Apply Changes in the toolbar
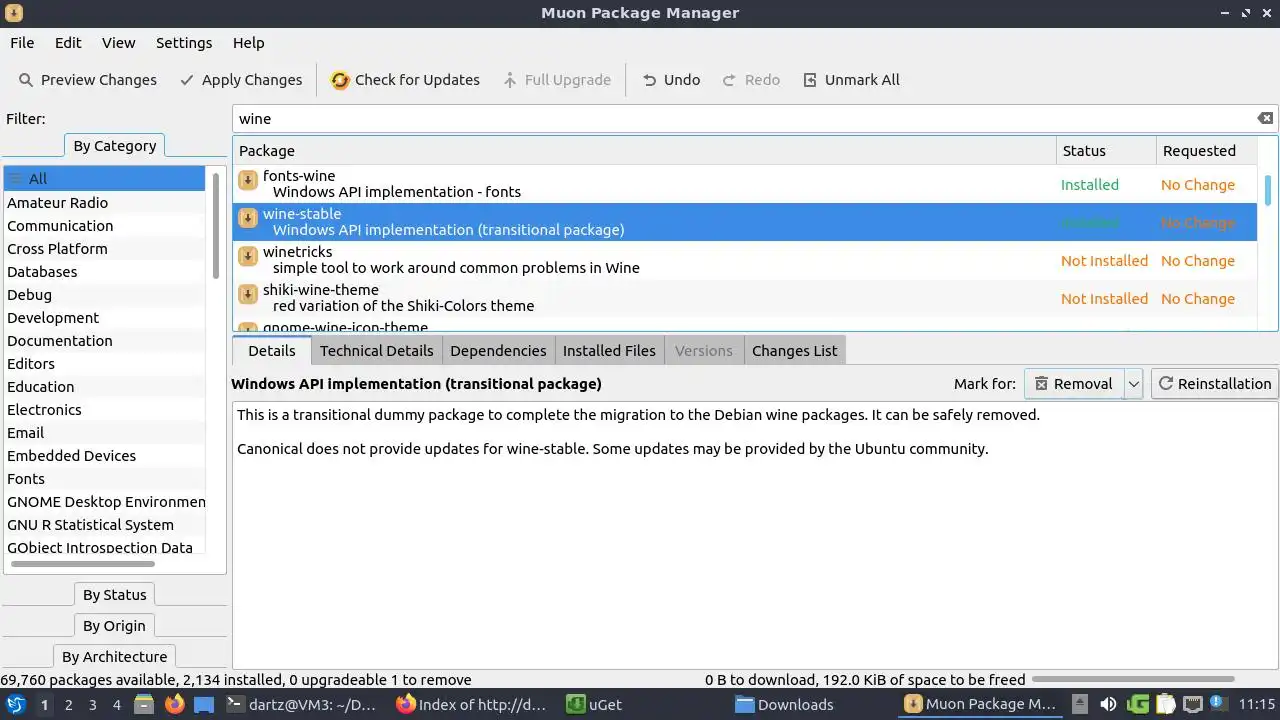 [x=241, y=80]
